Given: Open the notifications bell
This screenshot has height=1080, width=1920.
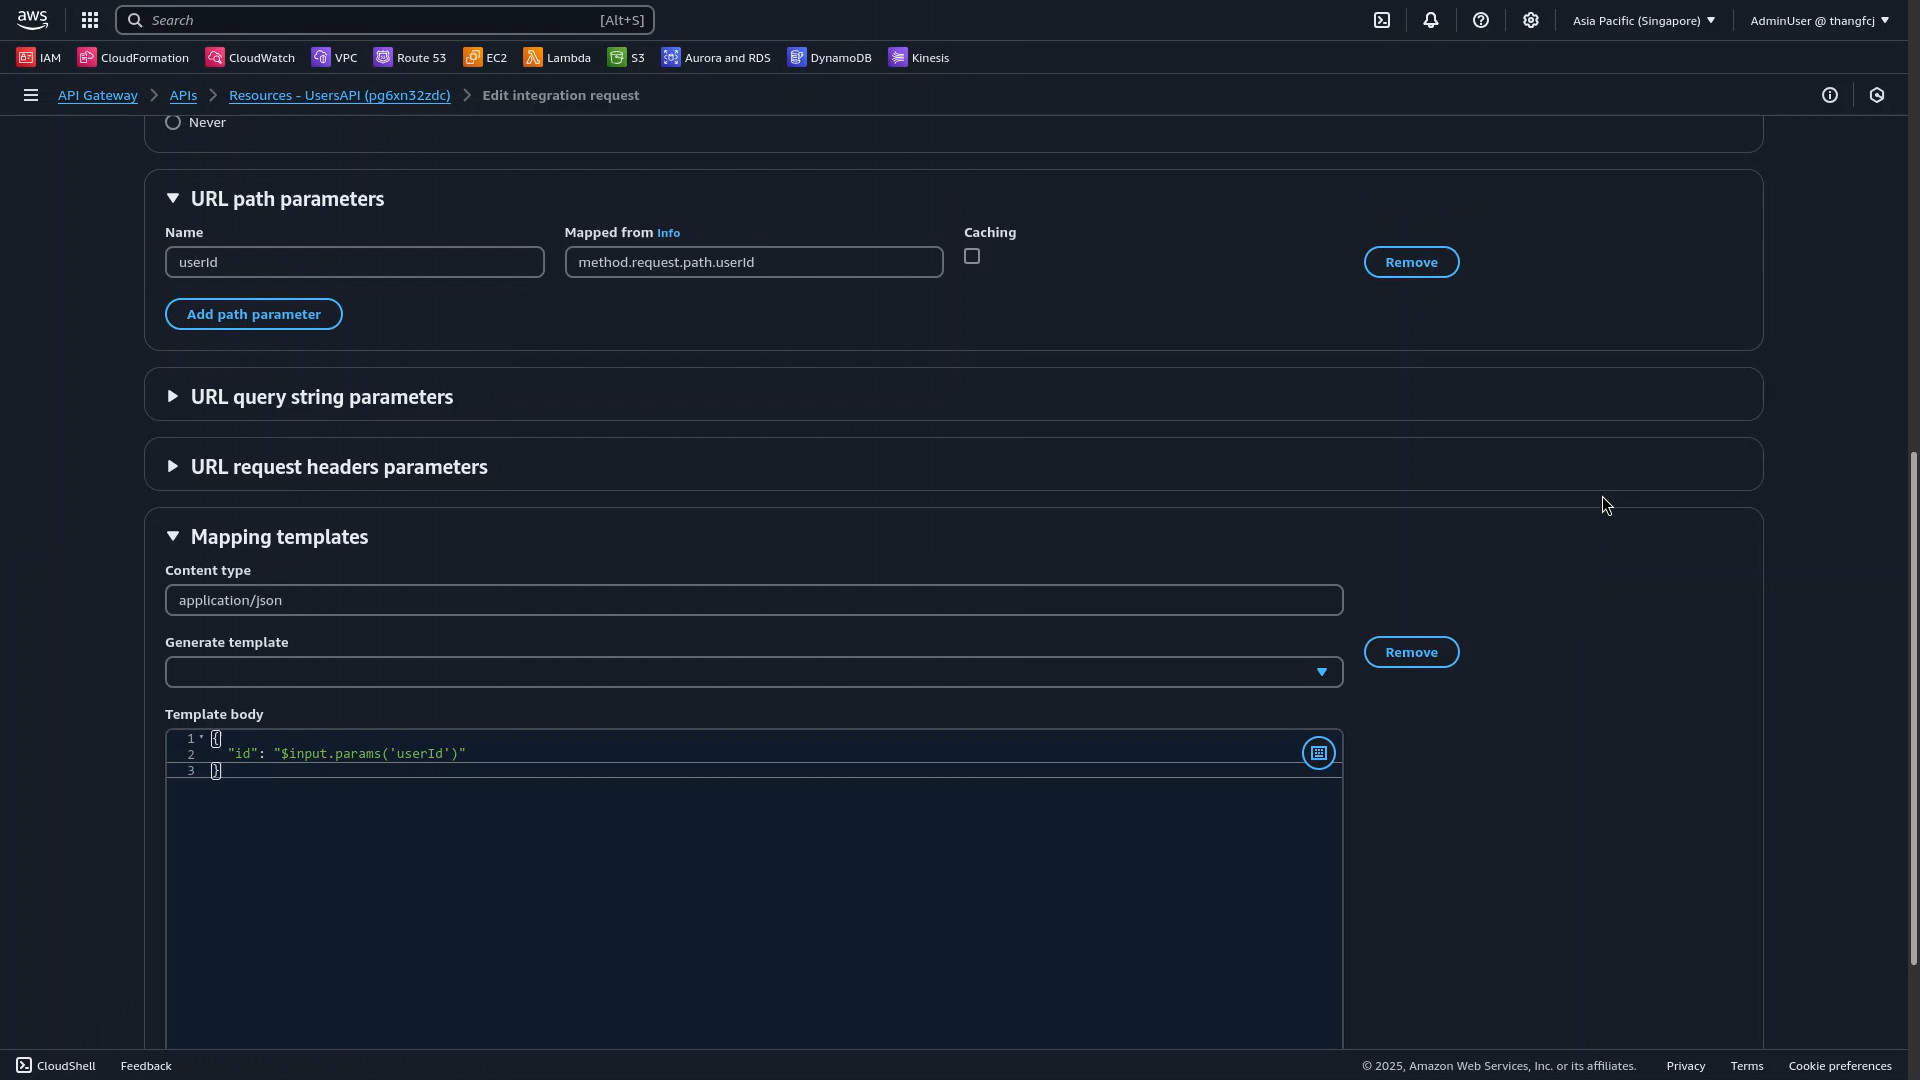Looking at the screenshot, I should [1431, 20].
